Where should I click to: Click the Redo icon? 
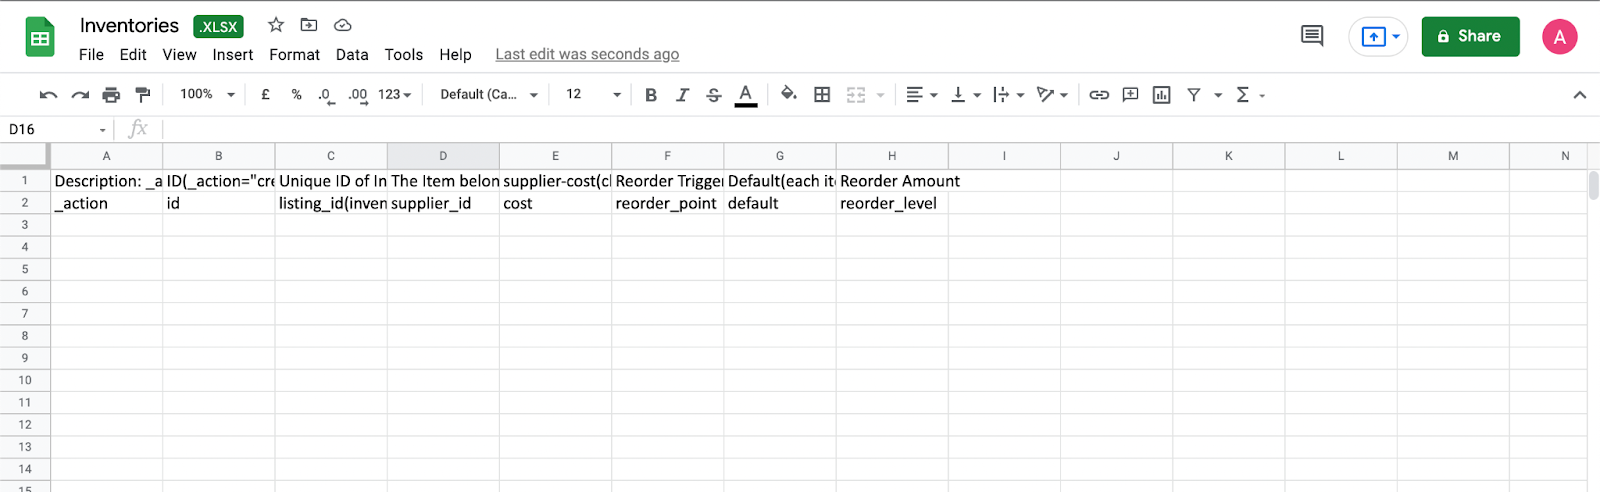(x=80, y=95)
